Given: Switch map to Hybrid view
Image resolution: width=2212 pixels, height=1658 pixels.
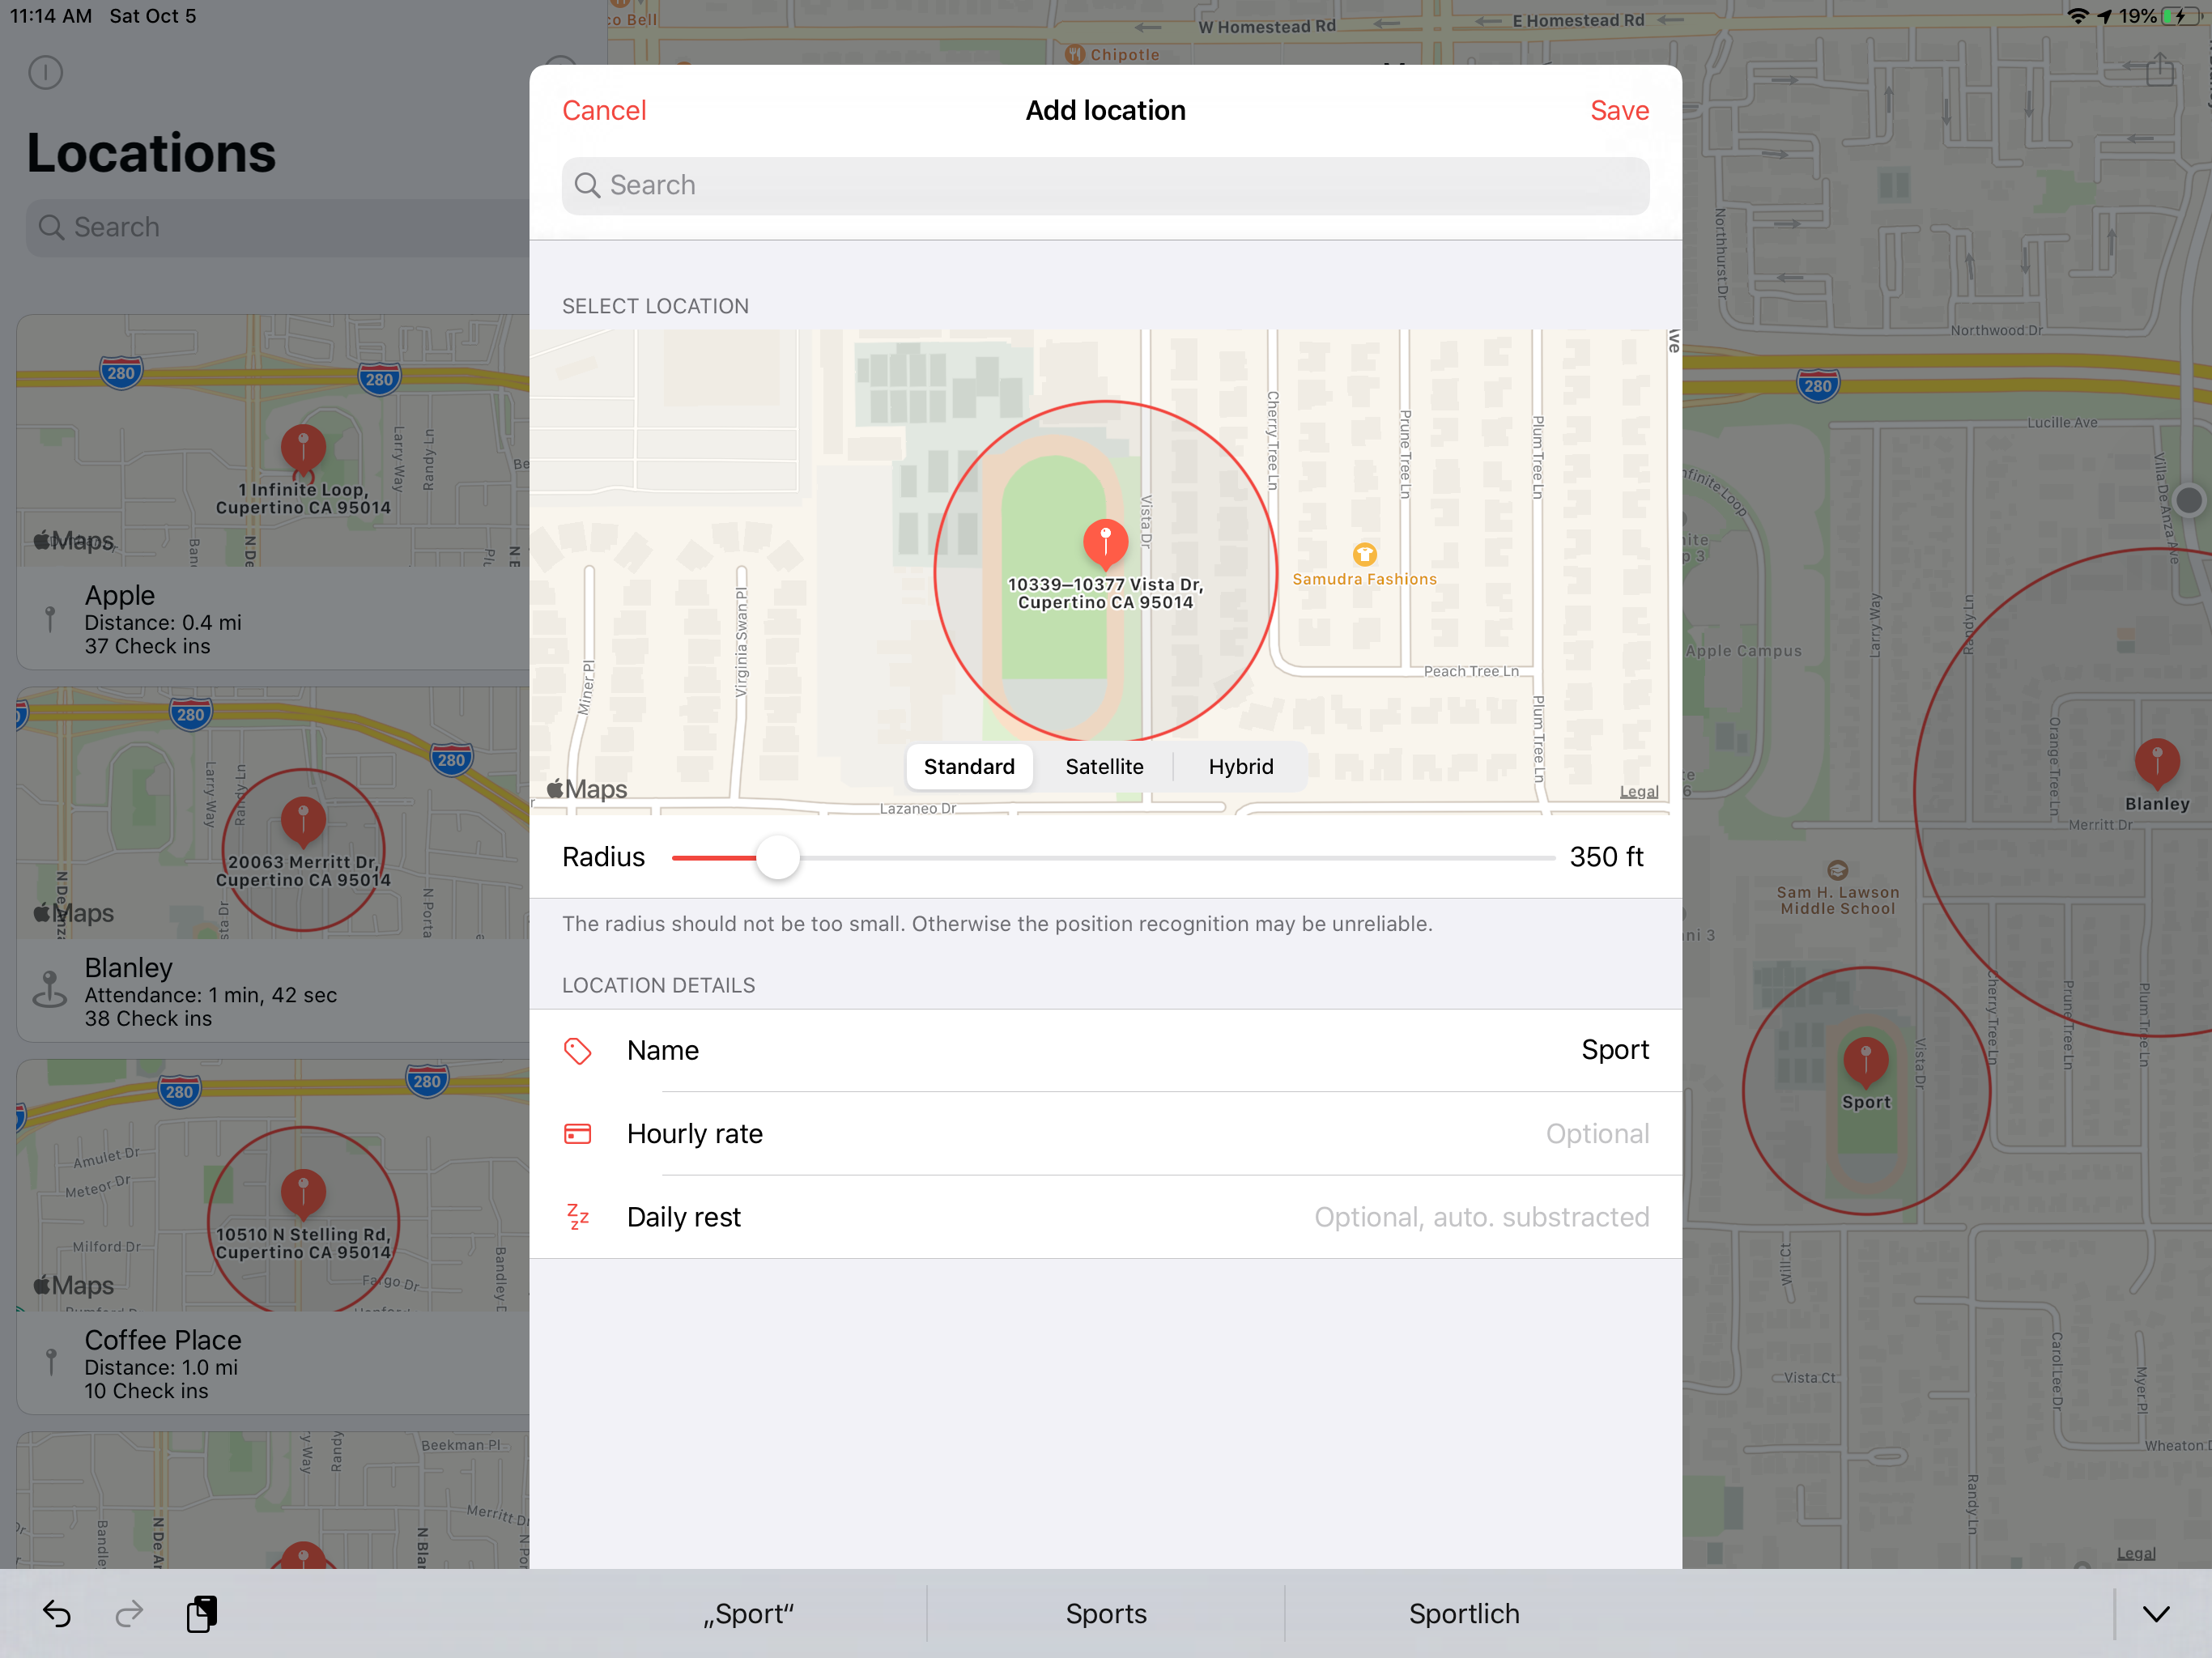Looking at the screenshot, I should point(1240,767).
